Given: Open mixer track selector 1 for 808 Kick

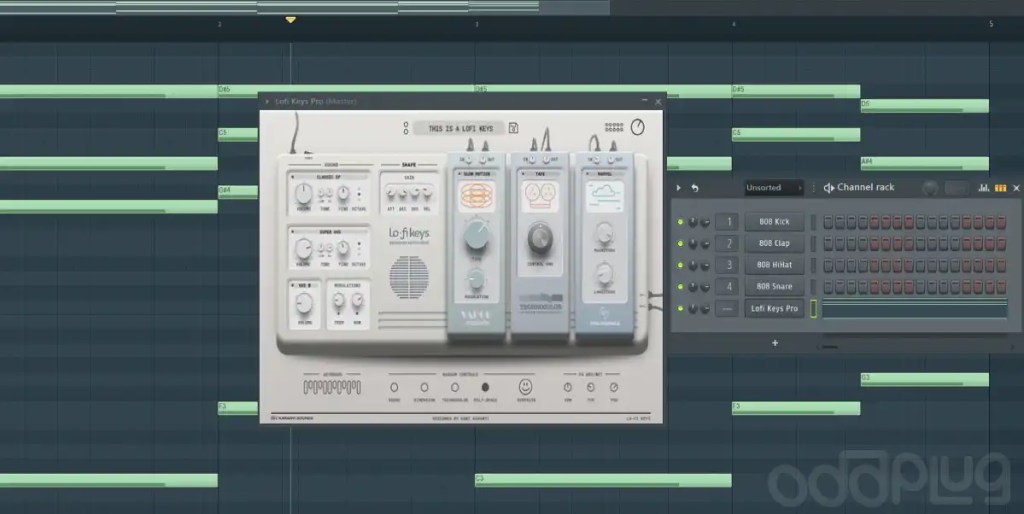Looking at the screenshot, I should [728, 222].
